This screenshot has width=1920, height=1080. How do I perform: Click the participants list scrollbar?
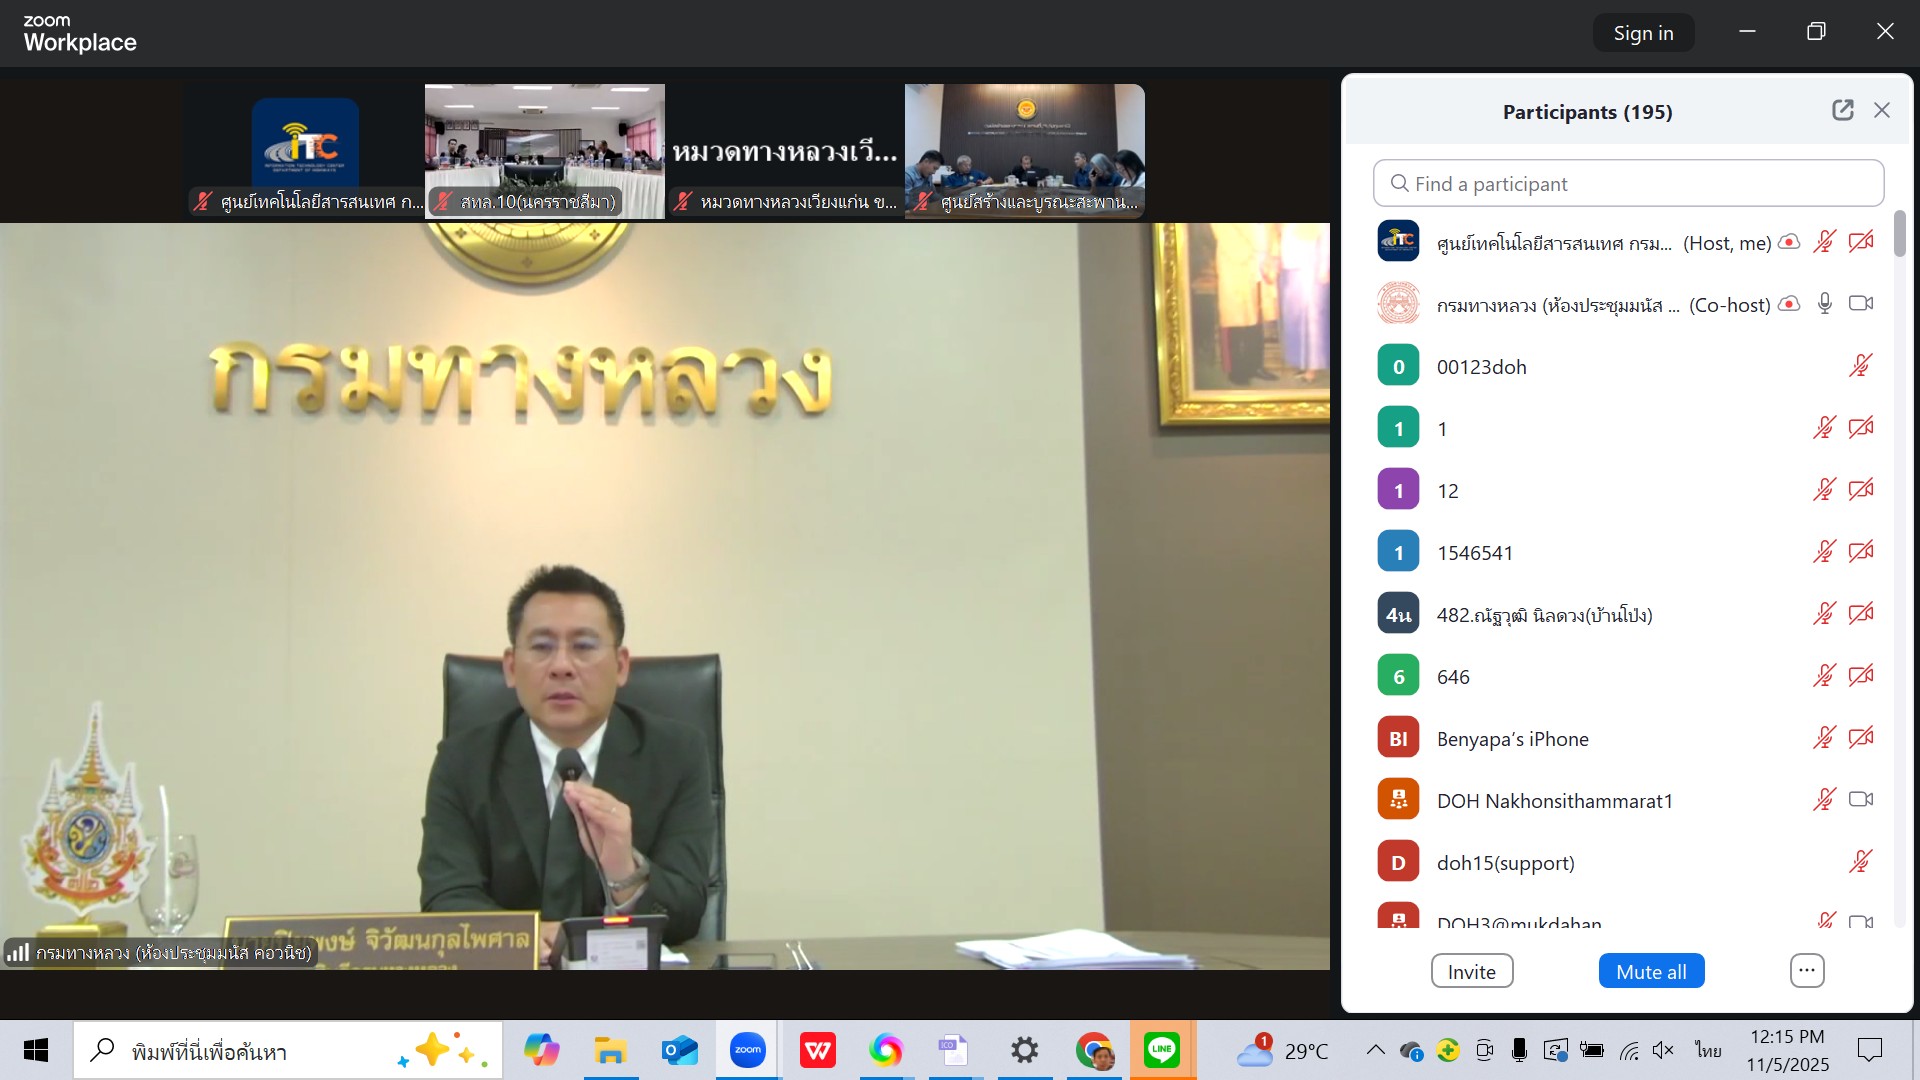(1899, 234)
